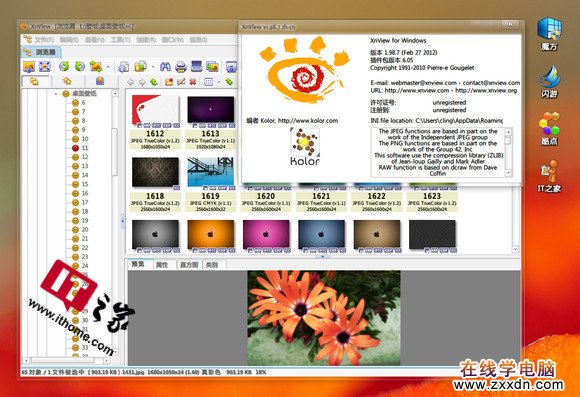Open the View image toolbar icon
580x397 pixels.
coord(29,67)
